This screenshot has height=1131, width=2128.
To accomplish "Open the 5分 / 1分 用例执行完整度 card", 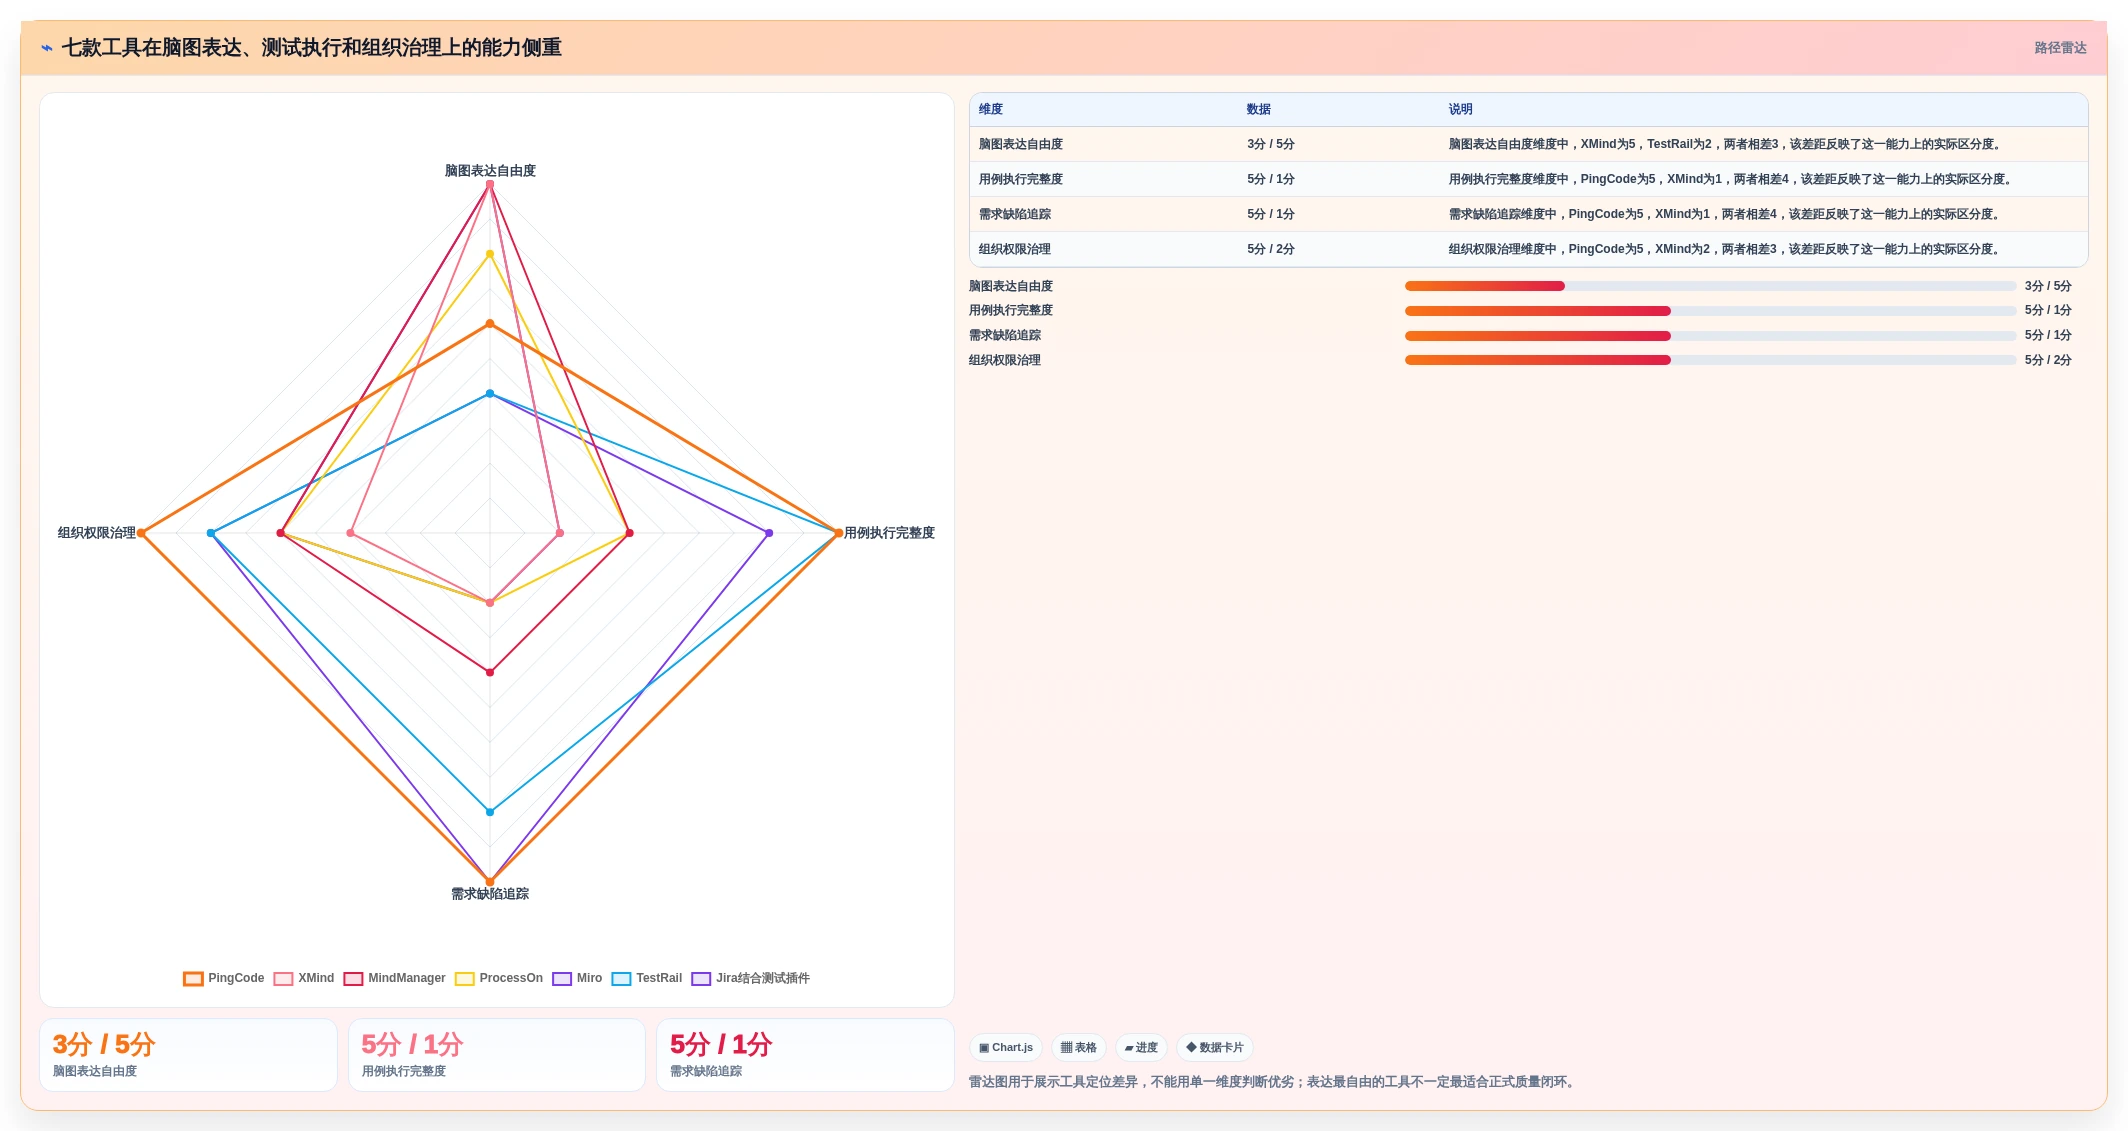I will 497,1055.
